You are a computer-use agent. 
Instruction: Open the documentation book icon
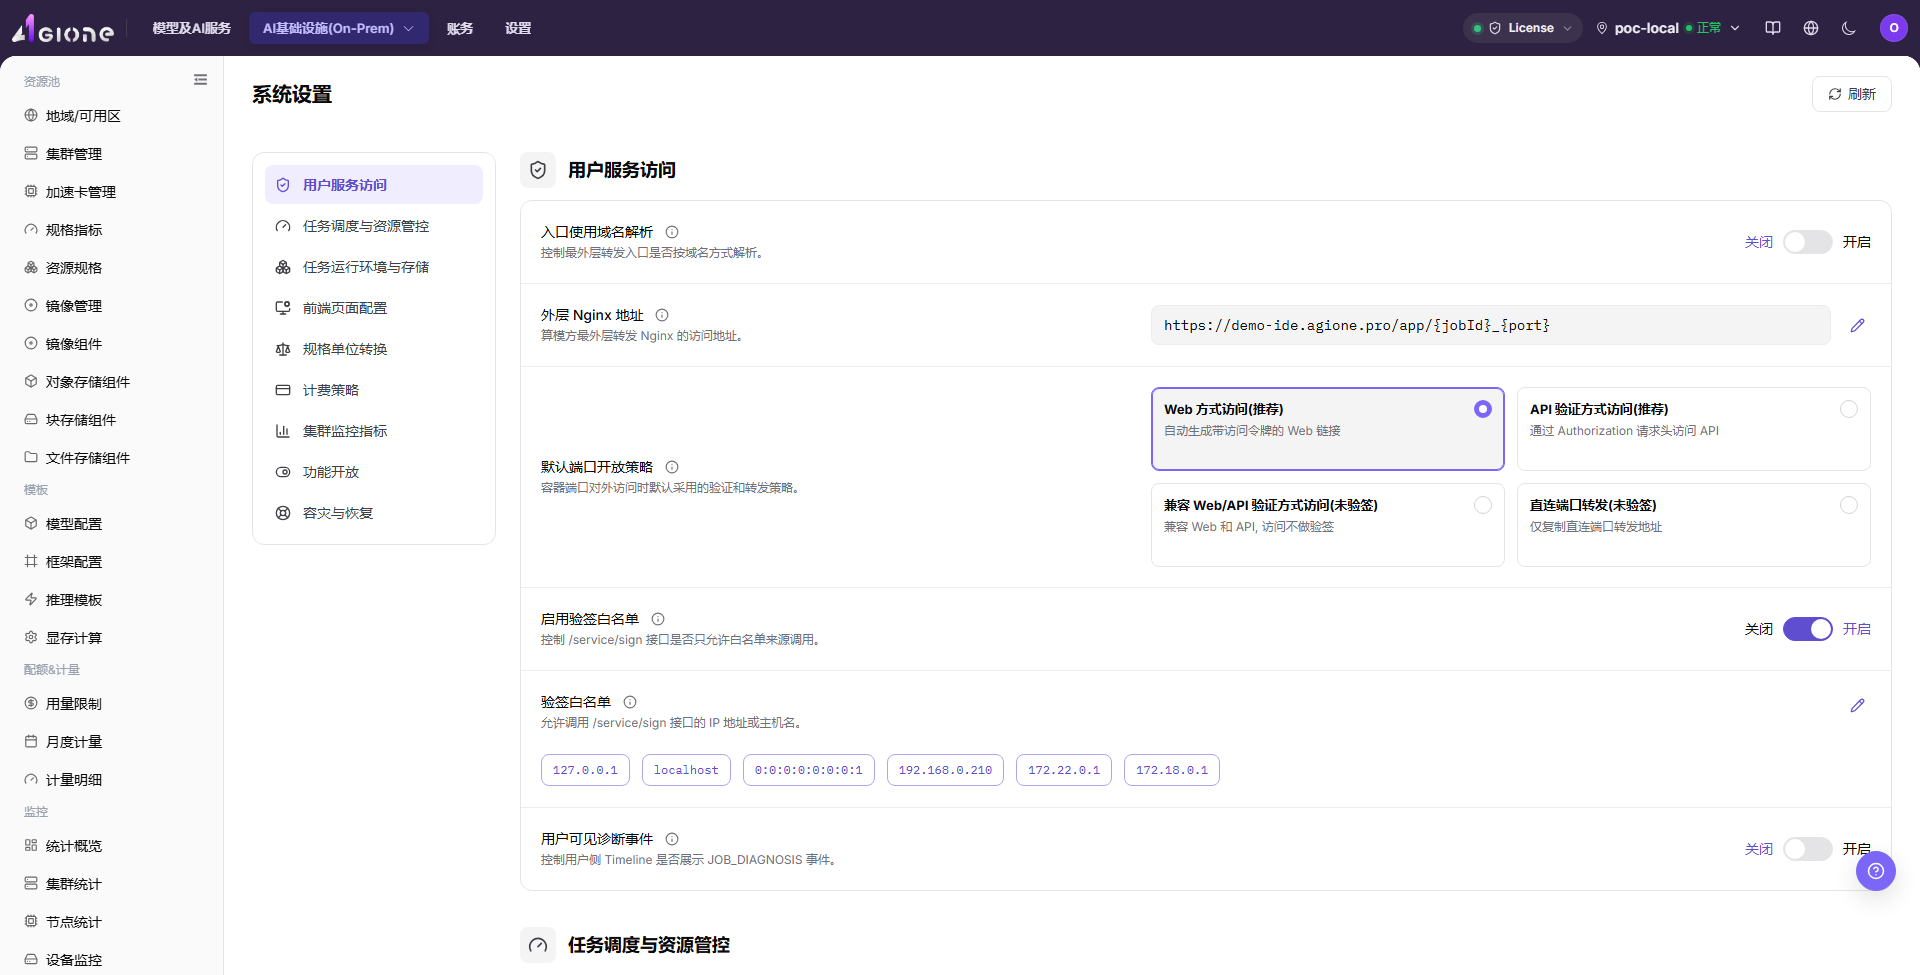tap(1773, 28)
